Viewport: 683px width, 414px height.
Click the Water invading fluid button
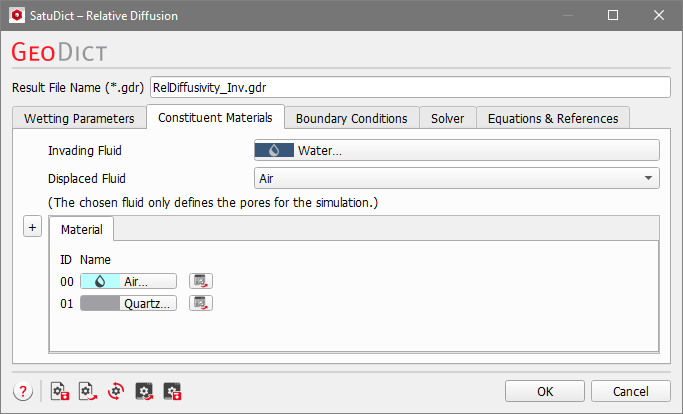[x=456, y=150]
